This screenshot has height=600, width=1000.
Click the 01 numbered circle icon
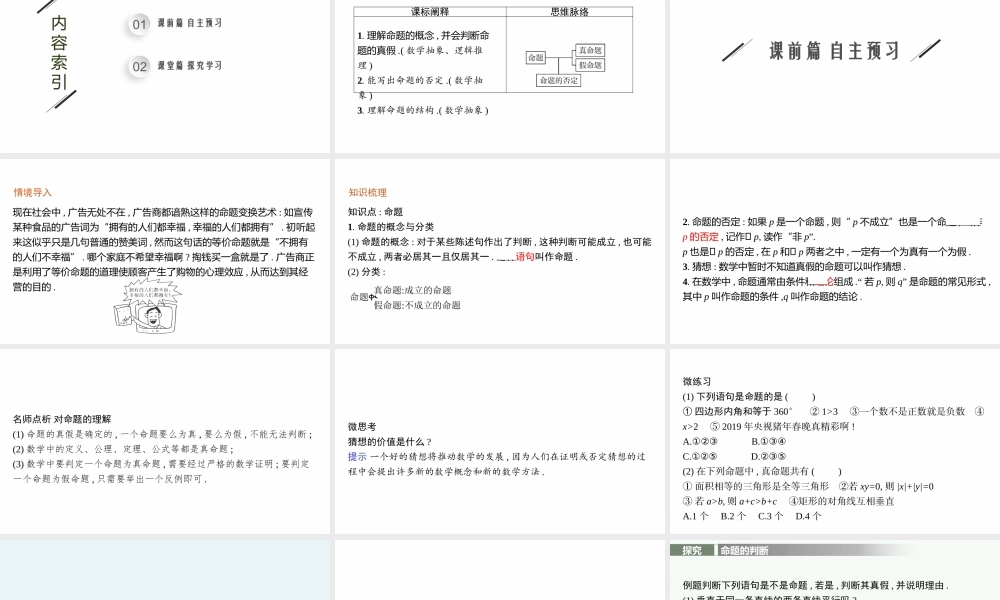coord(138,25)
